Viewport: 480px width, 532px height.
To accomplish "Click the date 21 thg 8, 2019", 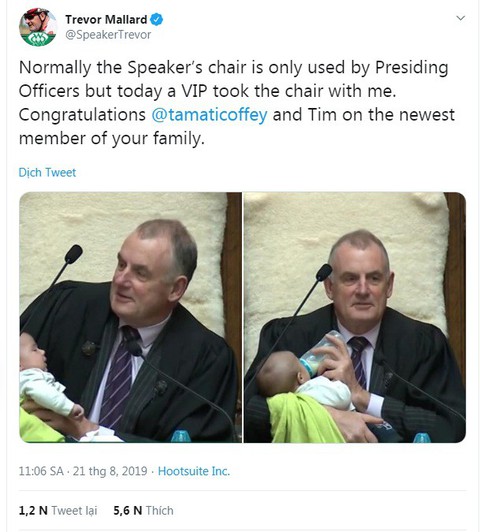I will [x=110, y=471].
